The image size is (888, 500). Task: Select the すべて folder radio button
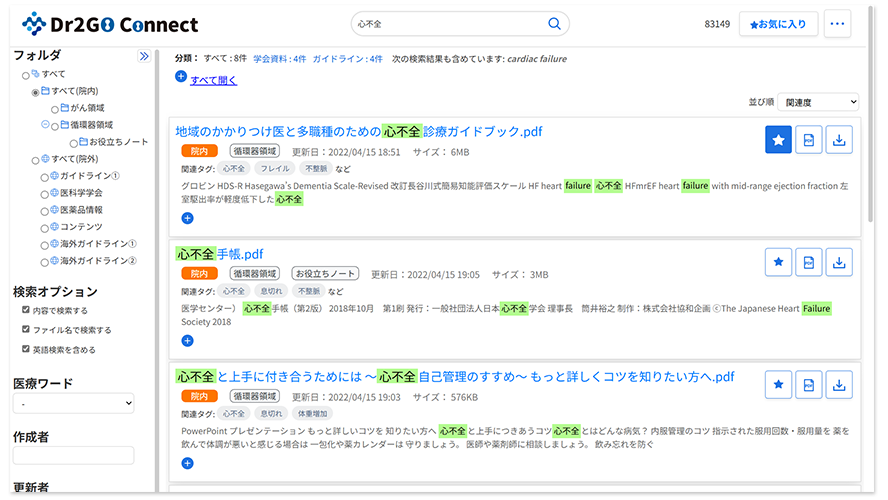pyautogui.click(x=25, y=75)
